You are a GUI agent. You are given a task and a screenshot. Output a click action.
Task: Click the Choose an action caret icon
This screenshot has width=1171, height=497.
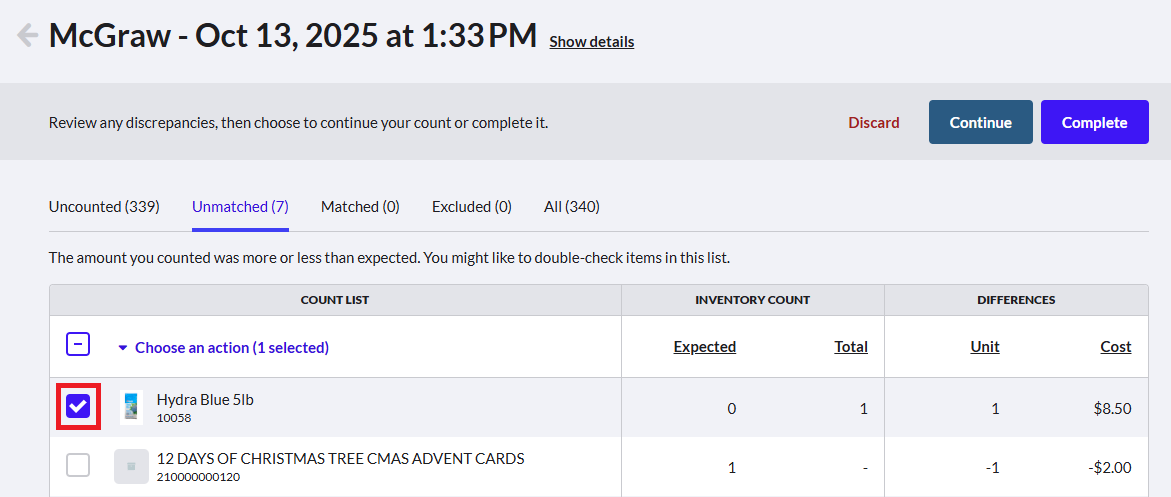[123, 348]
